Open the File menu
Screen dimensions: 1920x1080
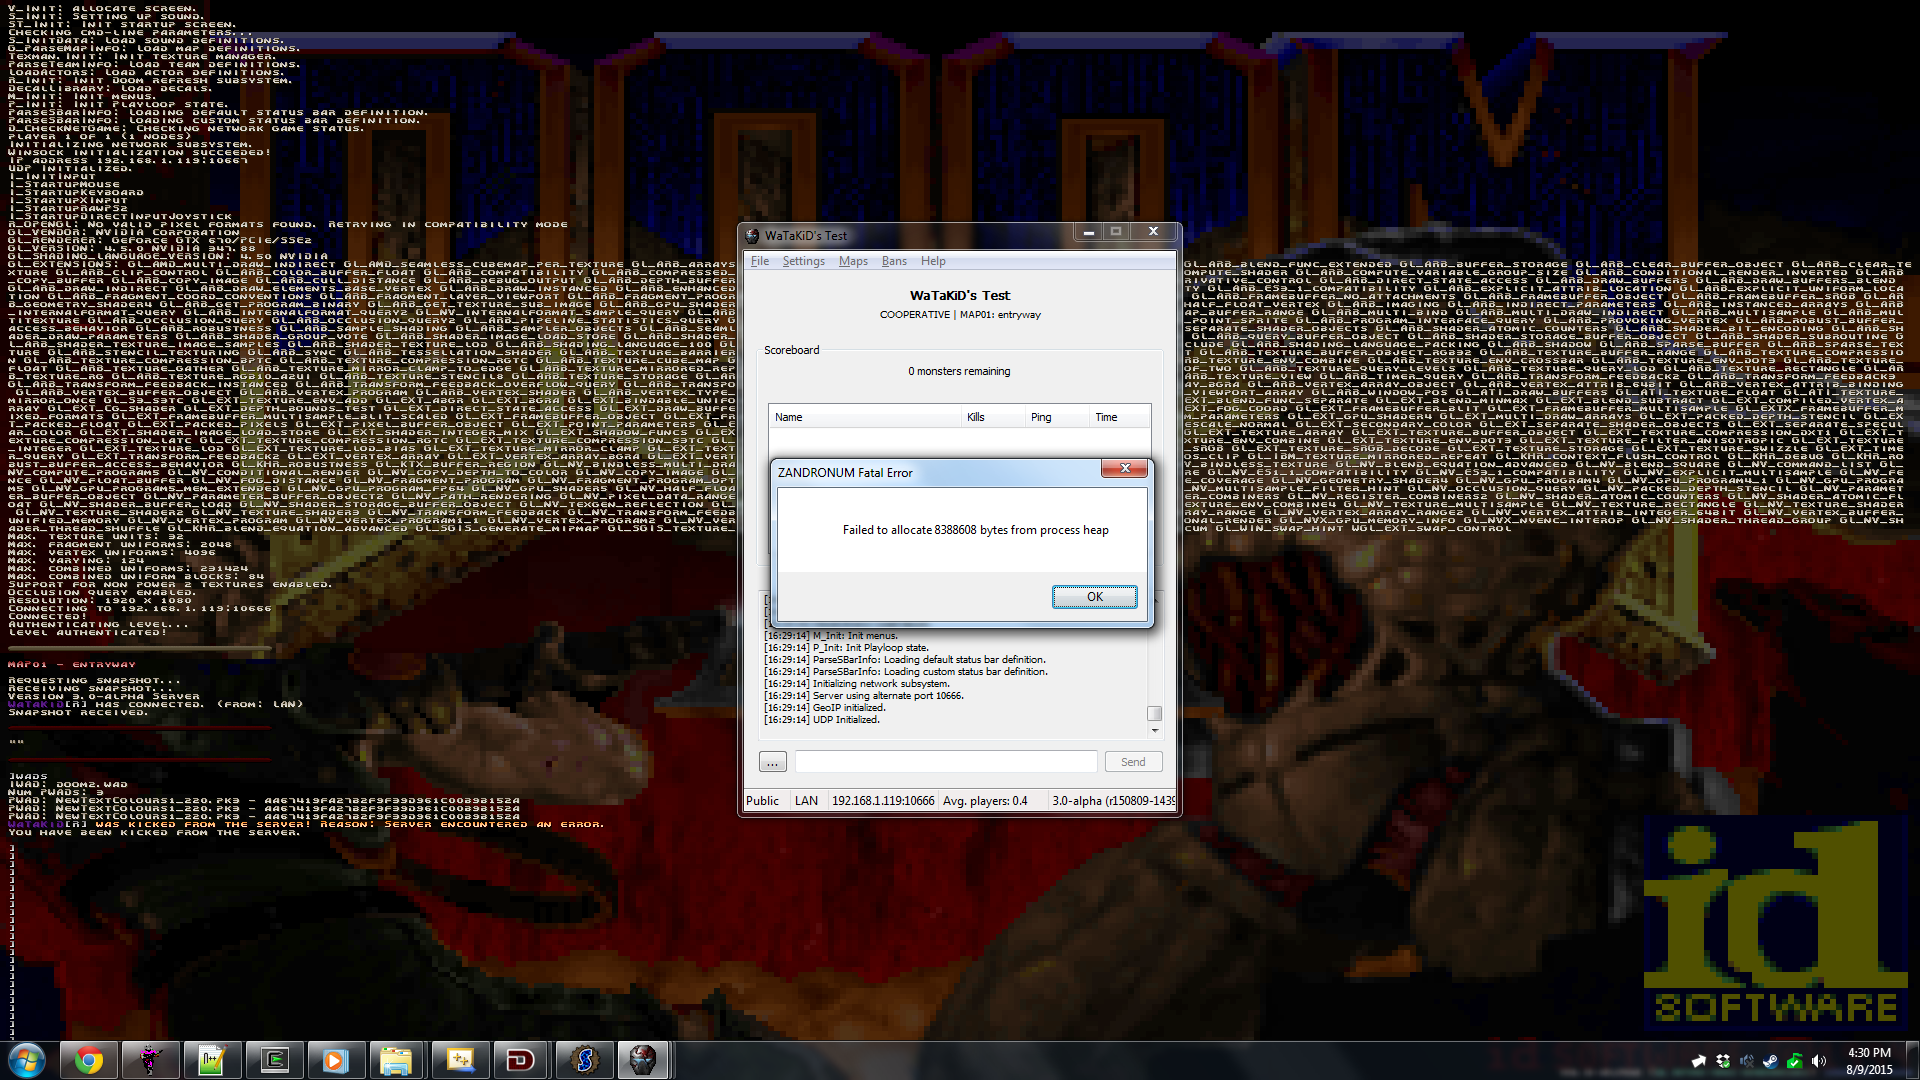[760, 261]
